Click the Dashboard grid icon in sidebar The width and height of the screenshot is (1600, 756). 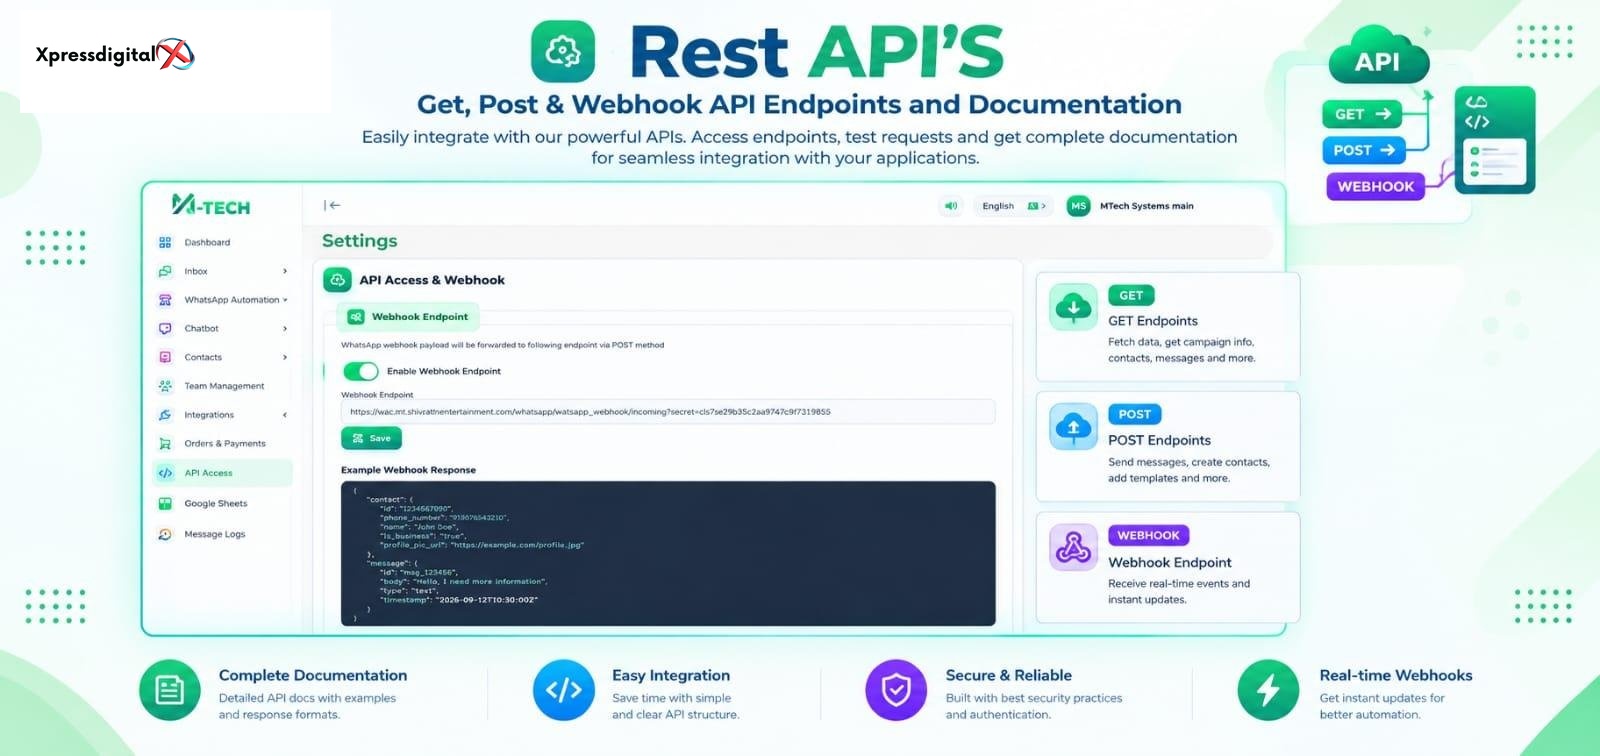pos(165,242)
